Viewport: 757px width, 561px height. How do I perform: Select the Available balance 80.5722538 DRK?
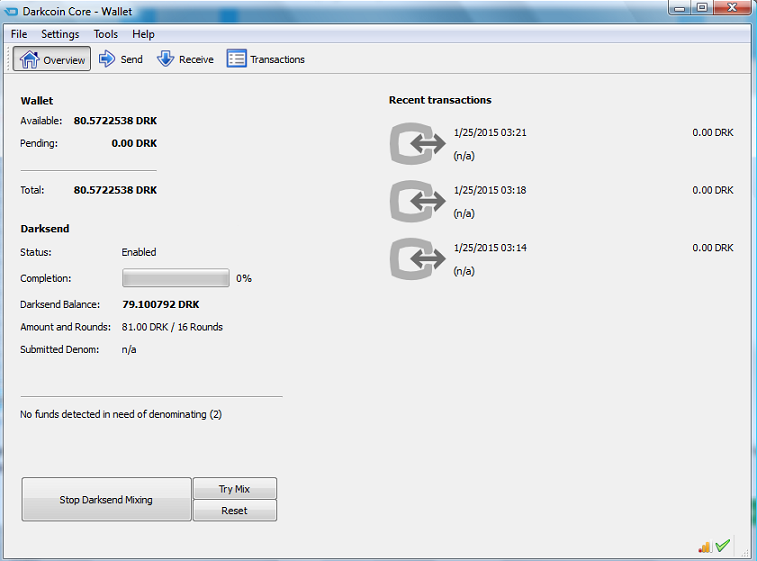tap(115, 121)
